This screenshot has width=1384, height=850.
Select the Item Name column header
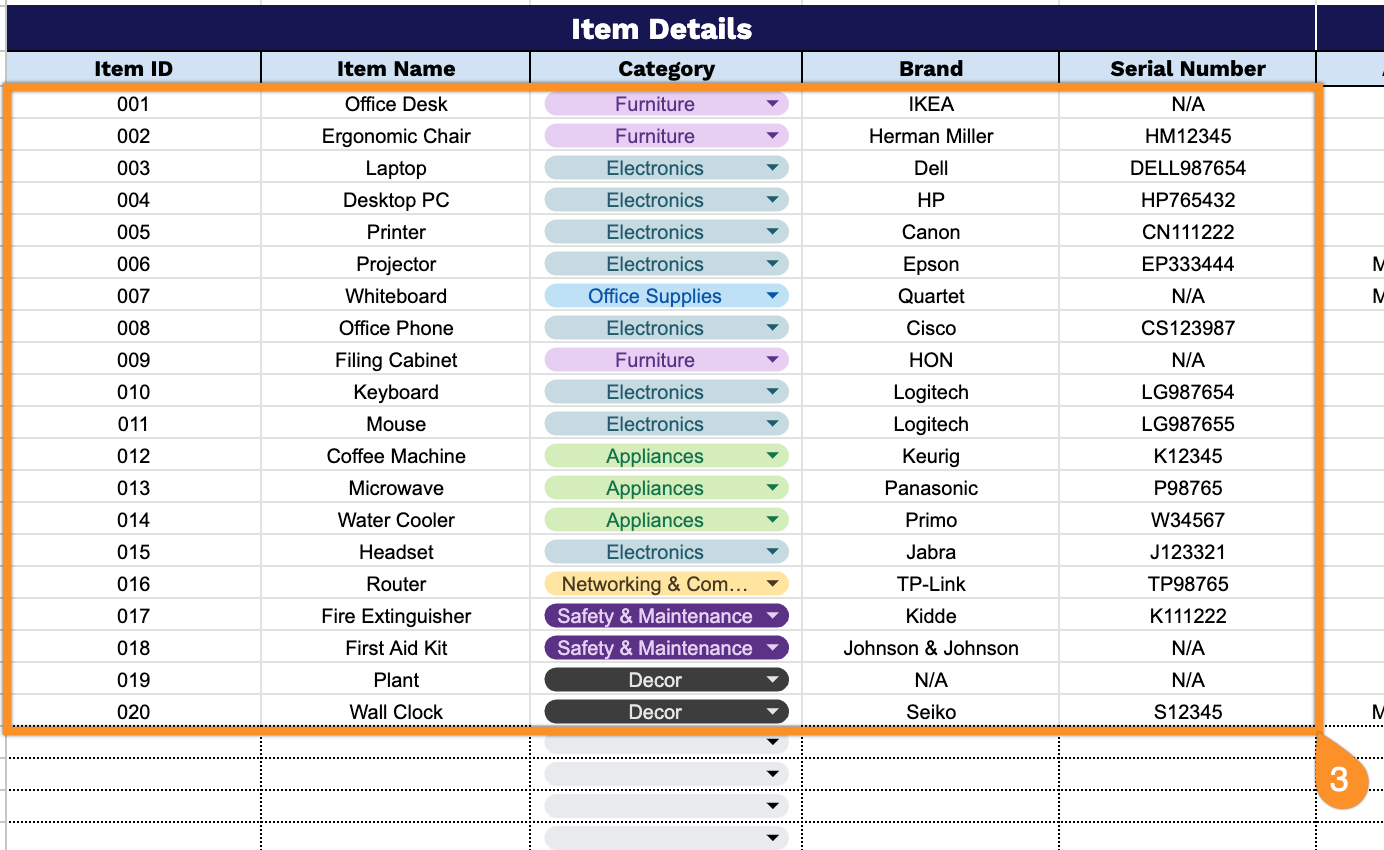coord(395,68)
